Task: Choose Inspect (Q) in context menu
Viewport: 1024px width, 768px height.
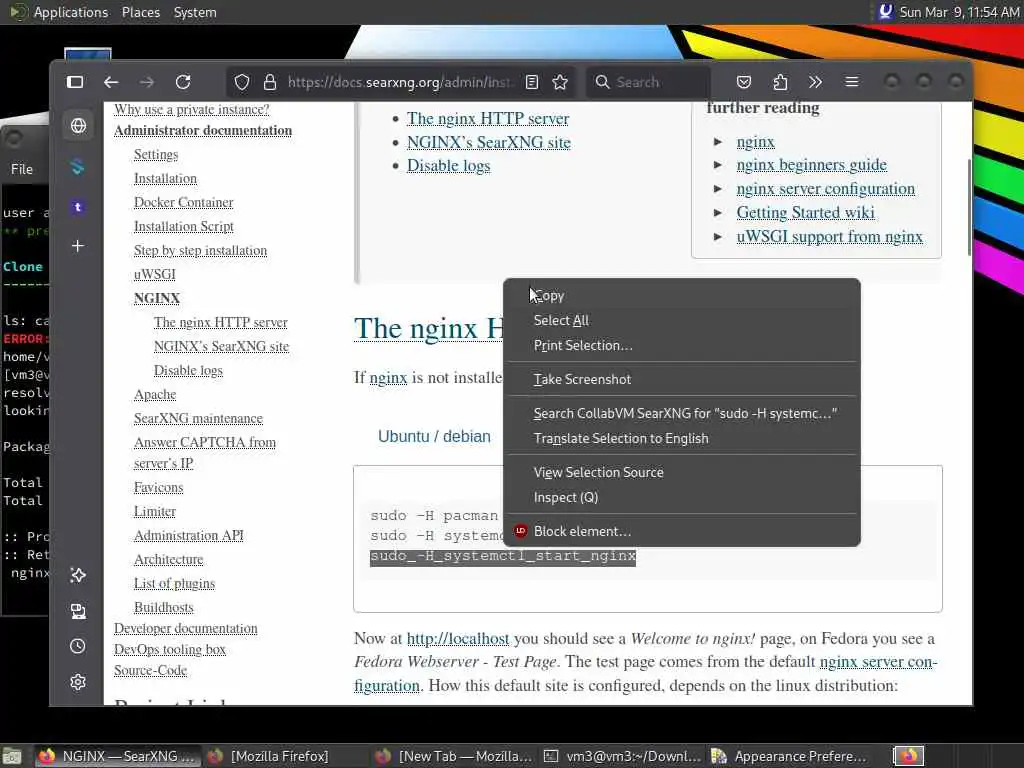Action: coord(682,497)
